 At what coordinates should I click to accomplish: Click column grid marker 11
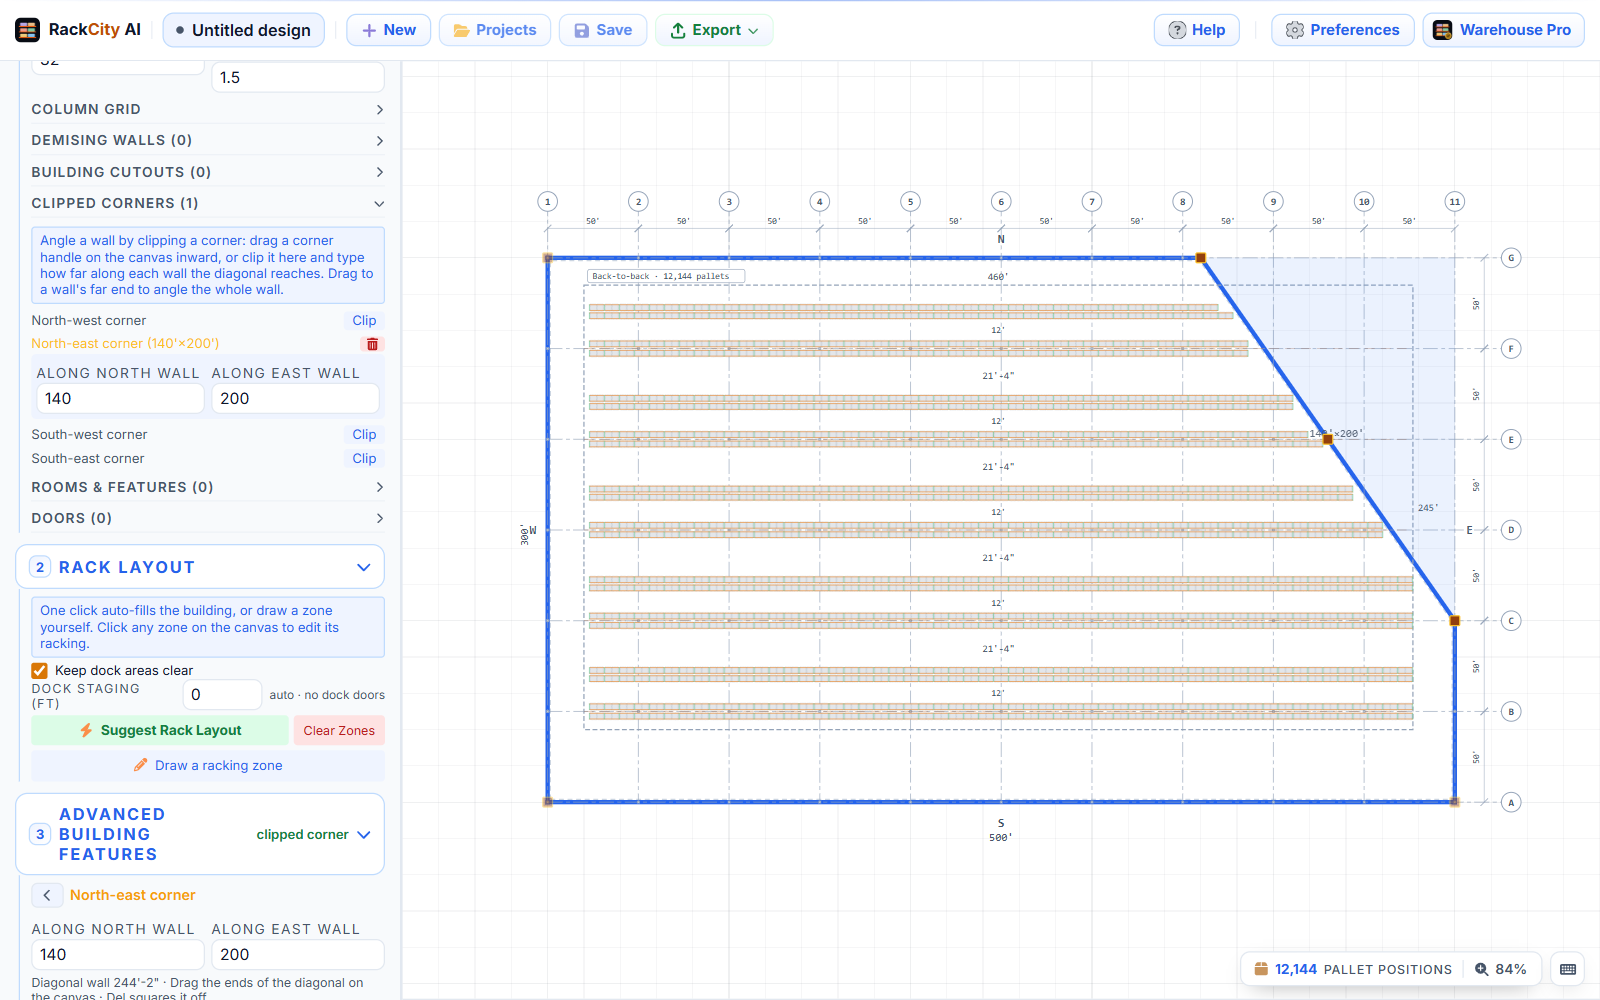pos(1455,202)
